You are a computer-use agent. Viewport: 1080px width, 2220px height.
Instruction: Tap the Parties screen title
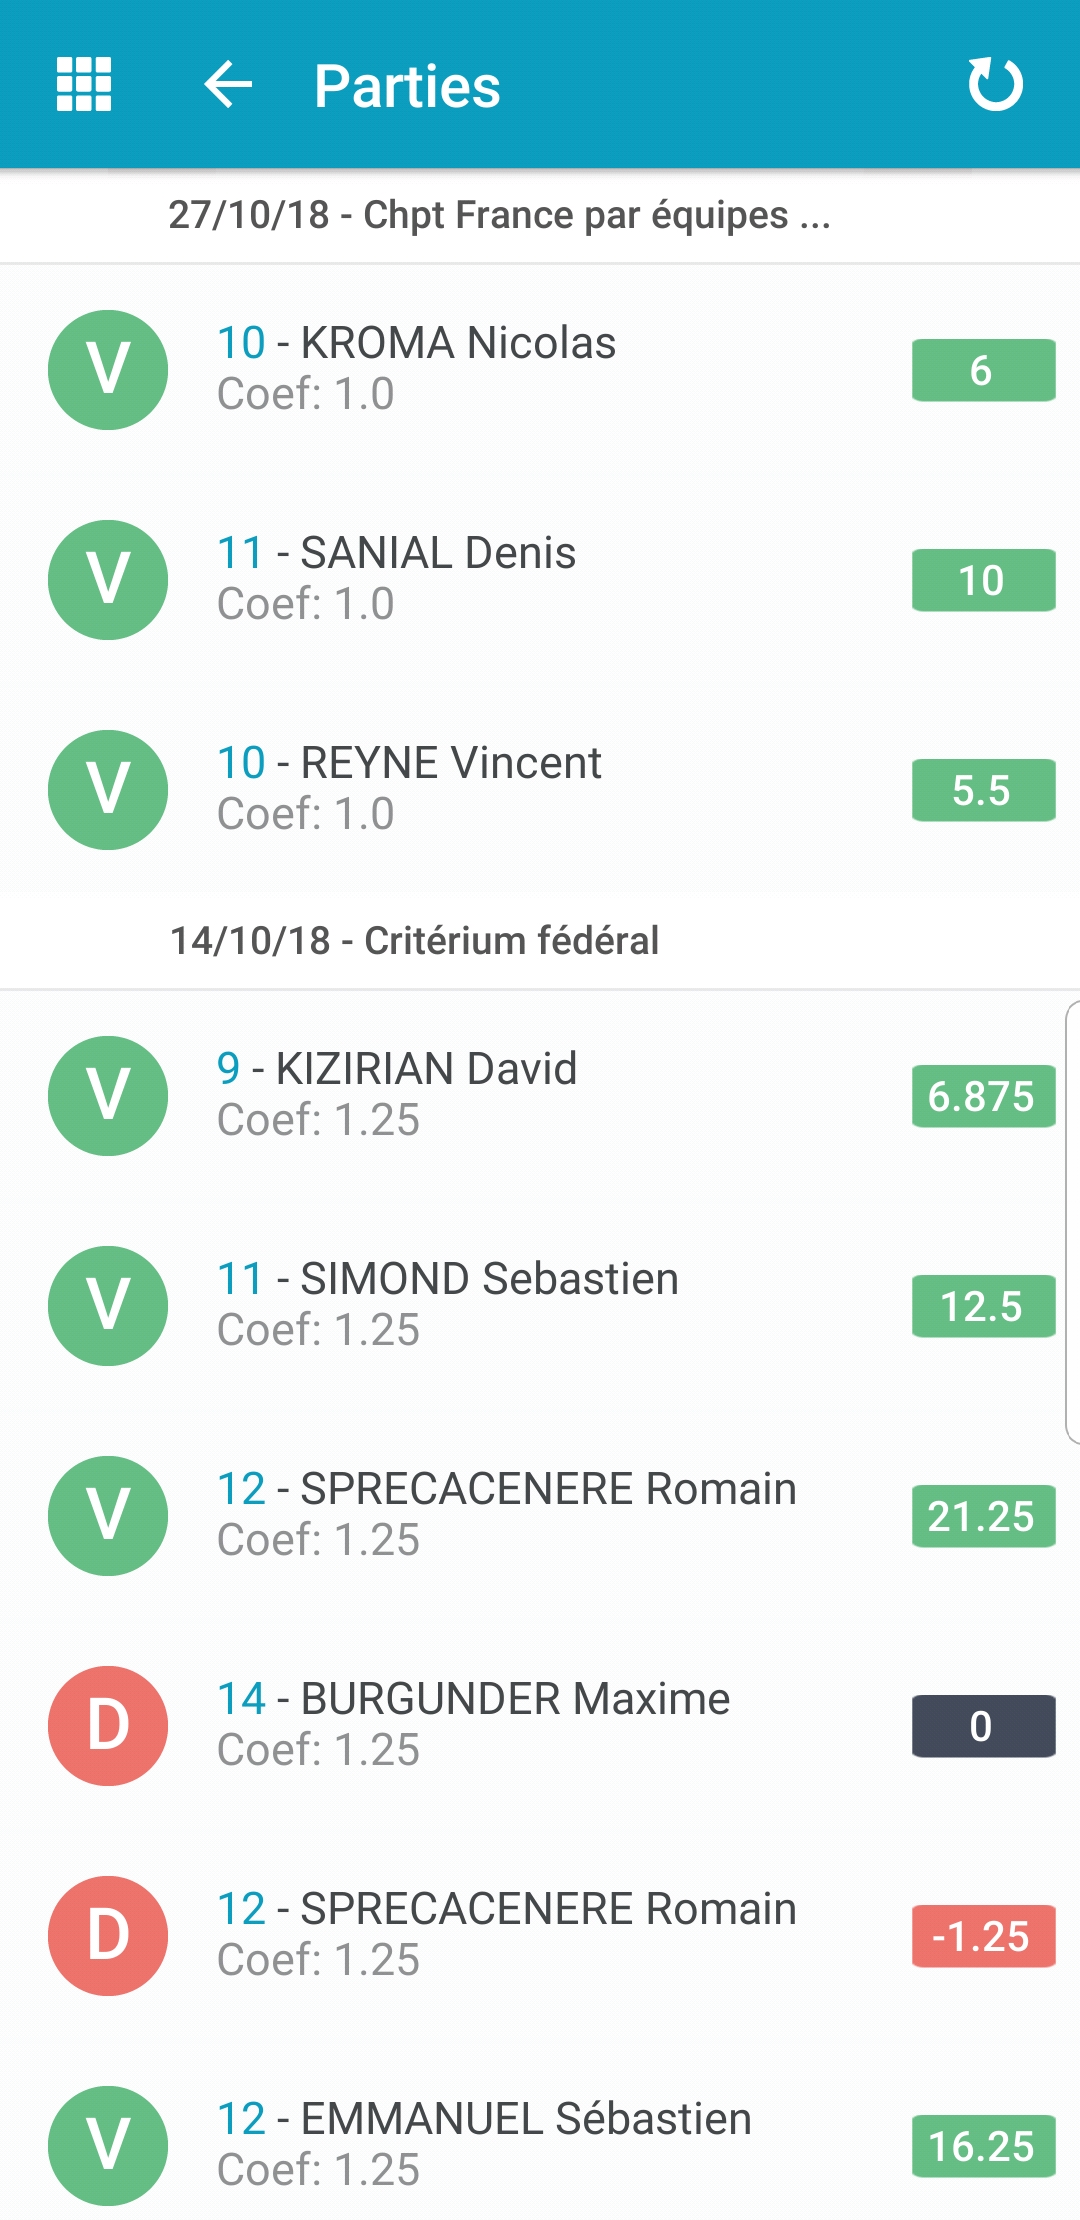pos(407,86)
